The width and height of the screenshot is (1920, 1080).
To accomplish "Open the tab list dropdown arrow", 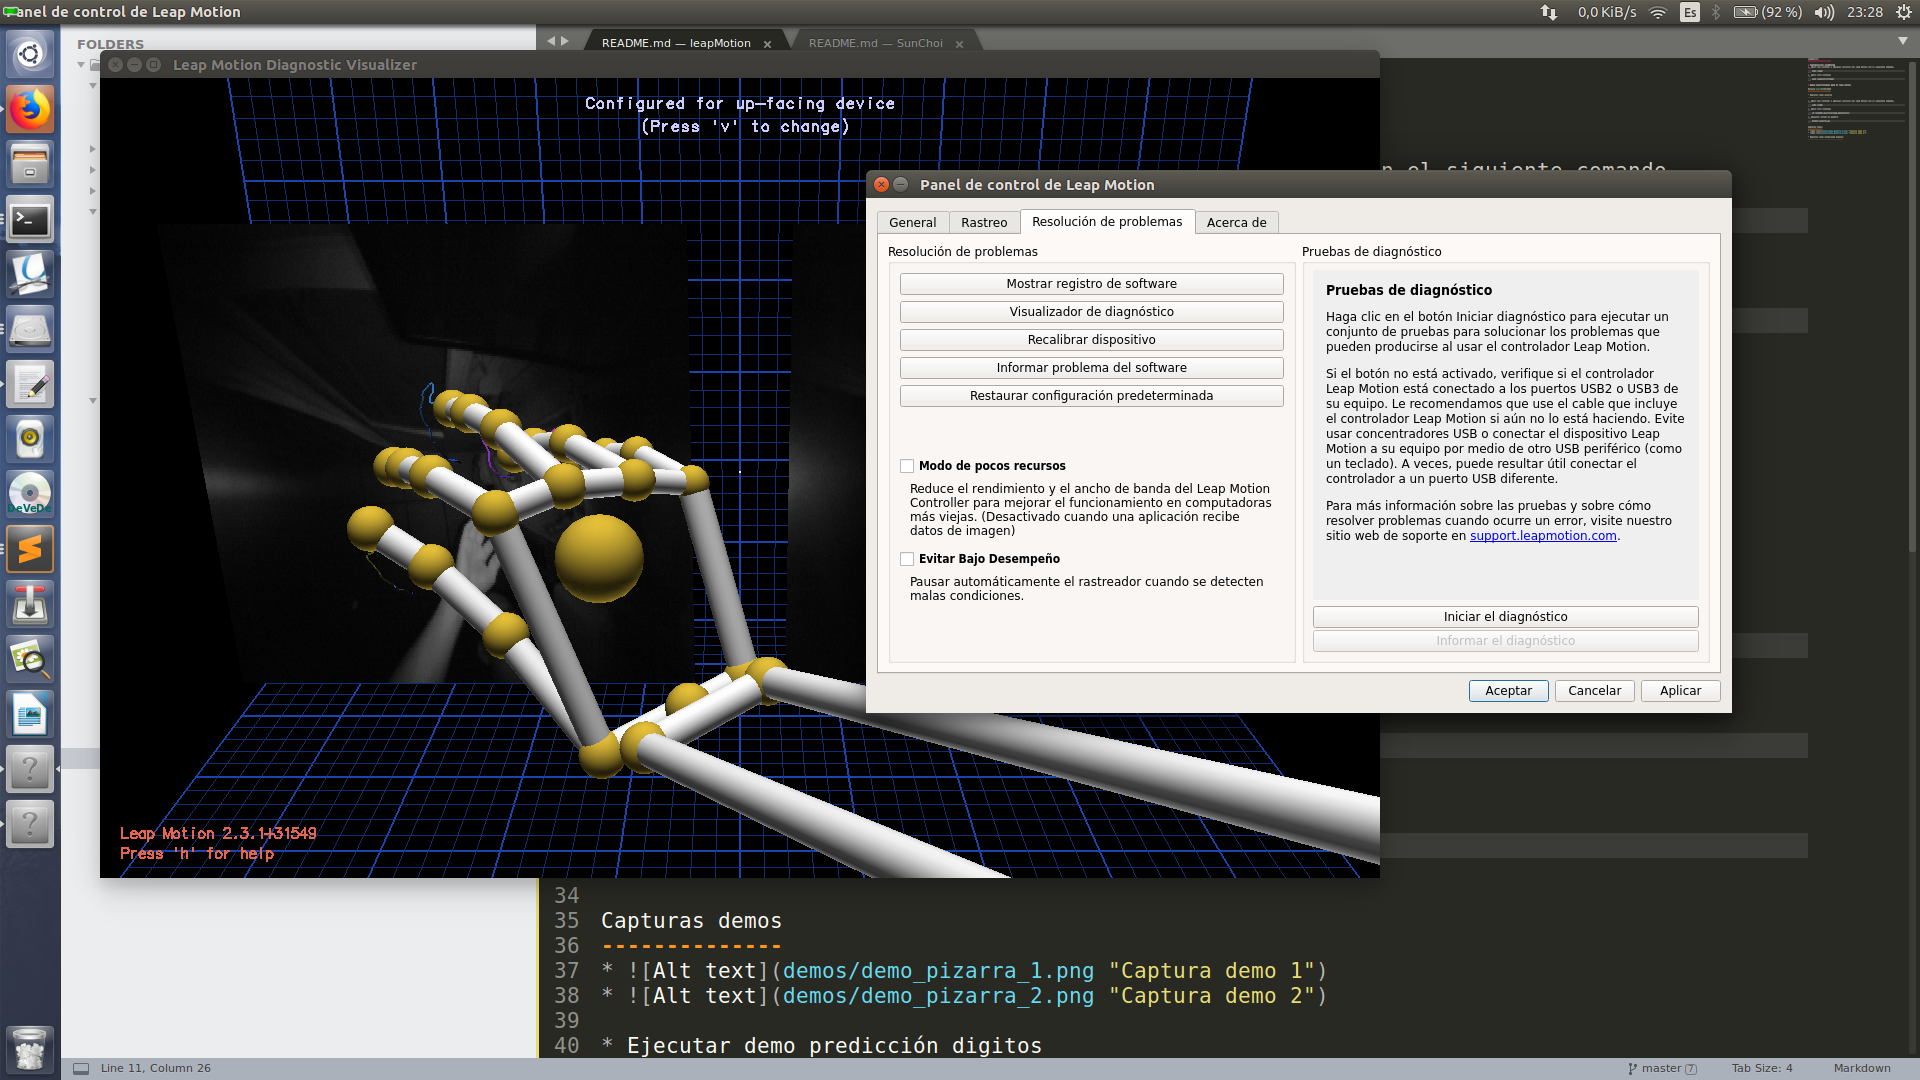I will click(1902, 41).
